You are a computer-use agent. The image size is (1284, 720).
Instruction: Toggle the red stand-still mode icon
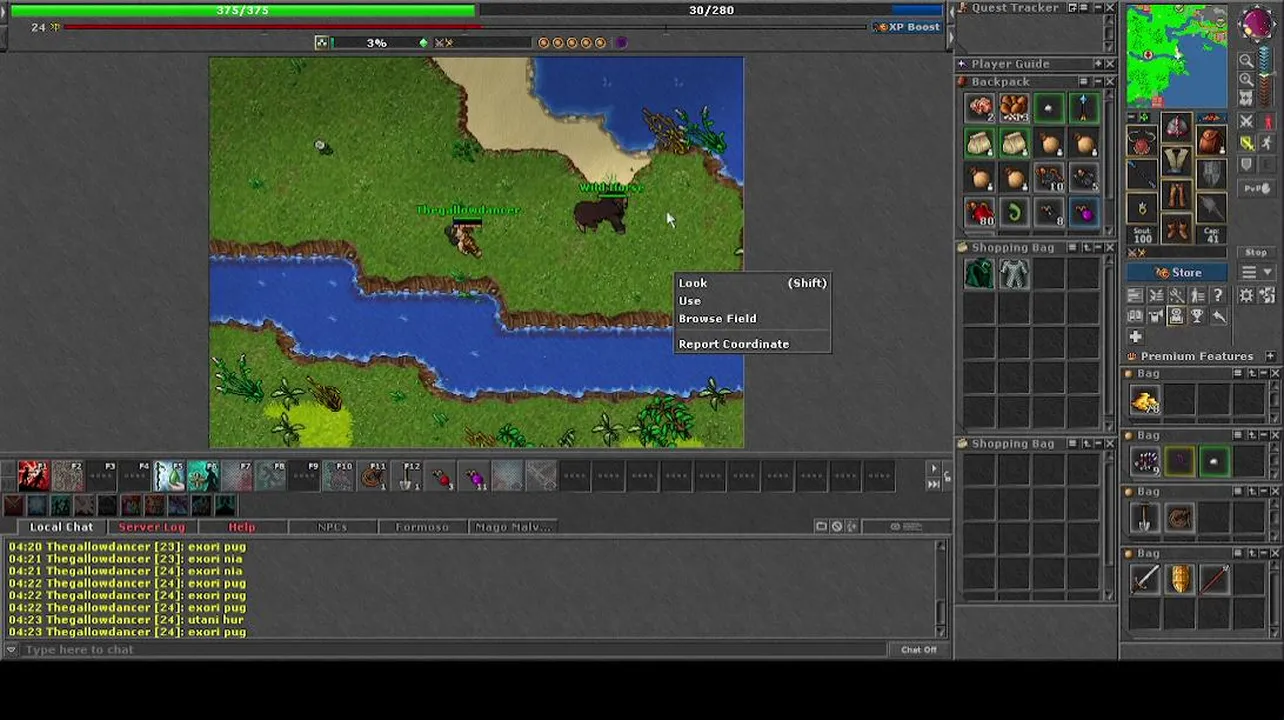point(1267,122)
